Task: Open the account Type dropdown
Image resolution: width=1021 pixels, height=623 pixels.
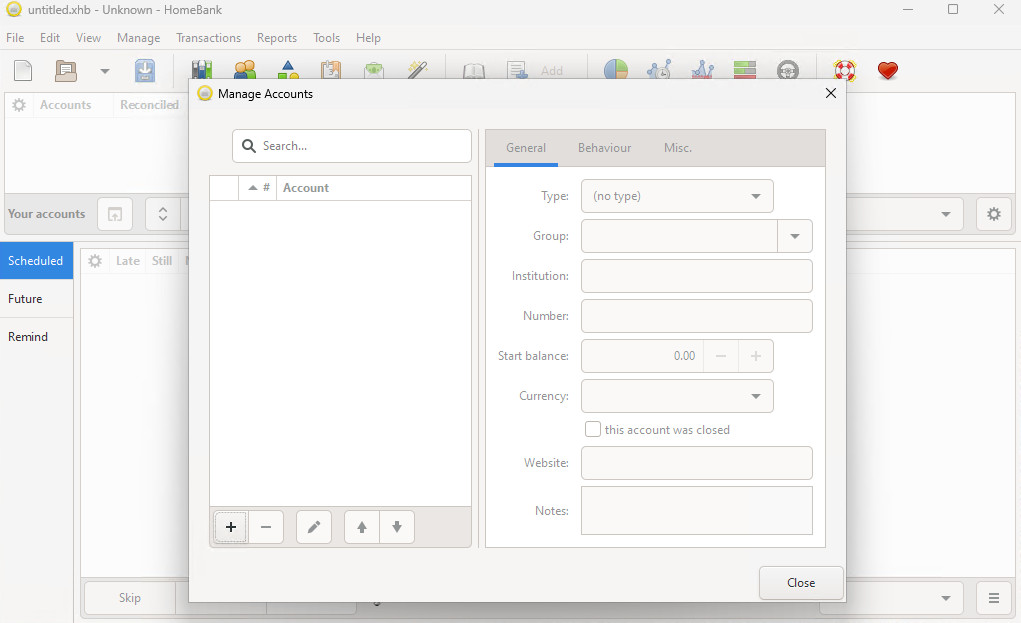Action: (x=677, y=196)
